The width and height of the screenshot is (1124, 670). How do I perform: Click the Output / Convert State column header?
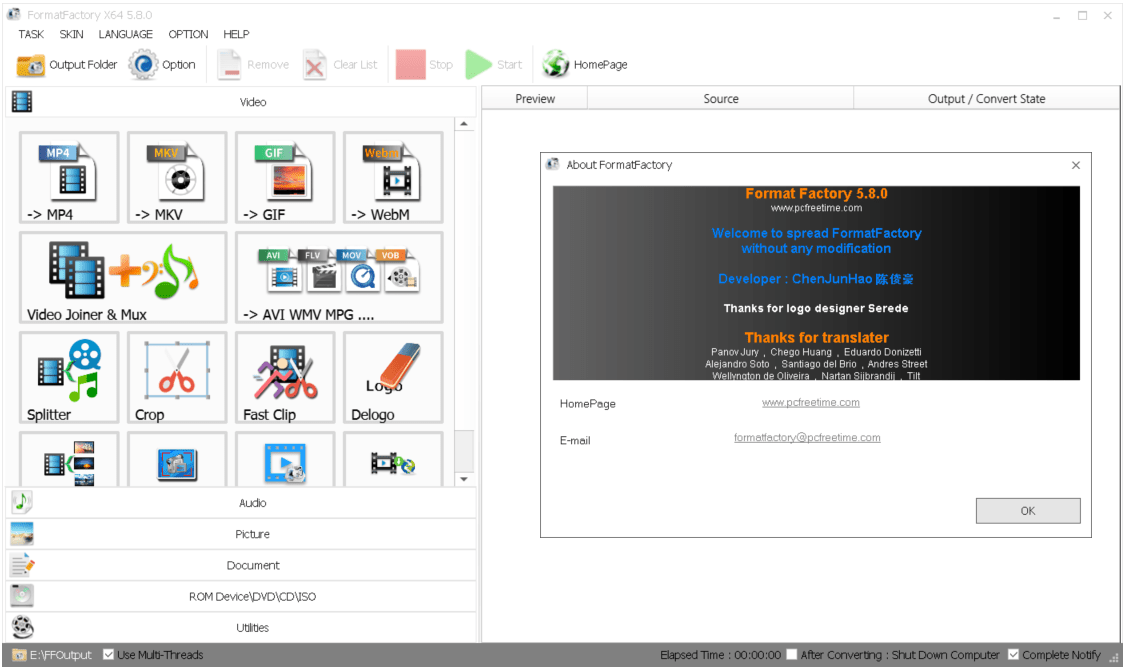click(x=986, y=99)
